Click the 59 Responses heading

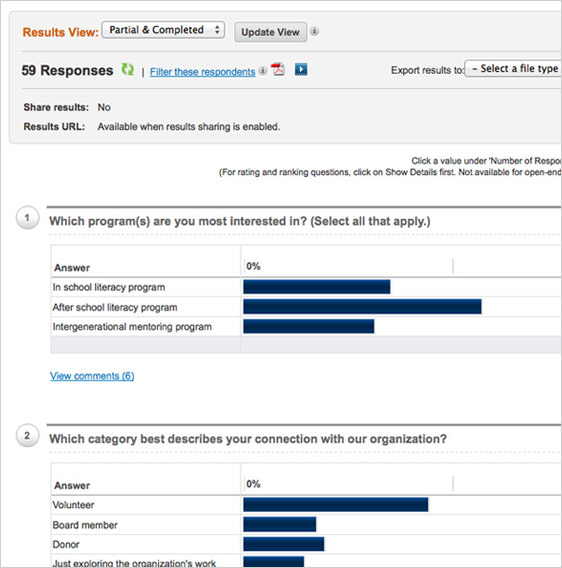point(67,70)
